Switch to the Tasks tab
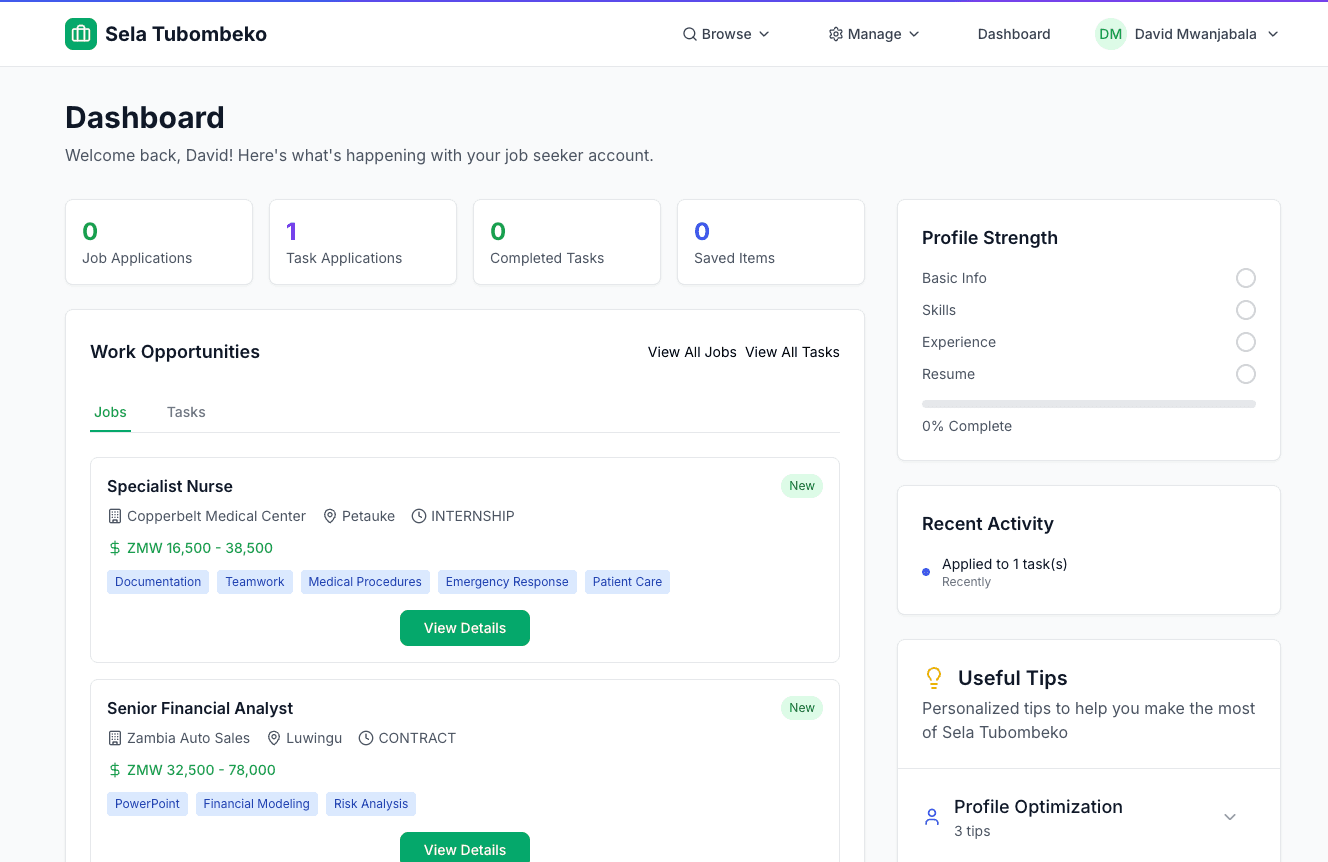Viewport: 1328px width, 862px height. (186, 412)
